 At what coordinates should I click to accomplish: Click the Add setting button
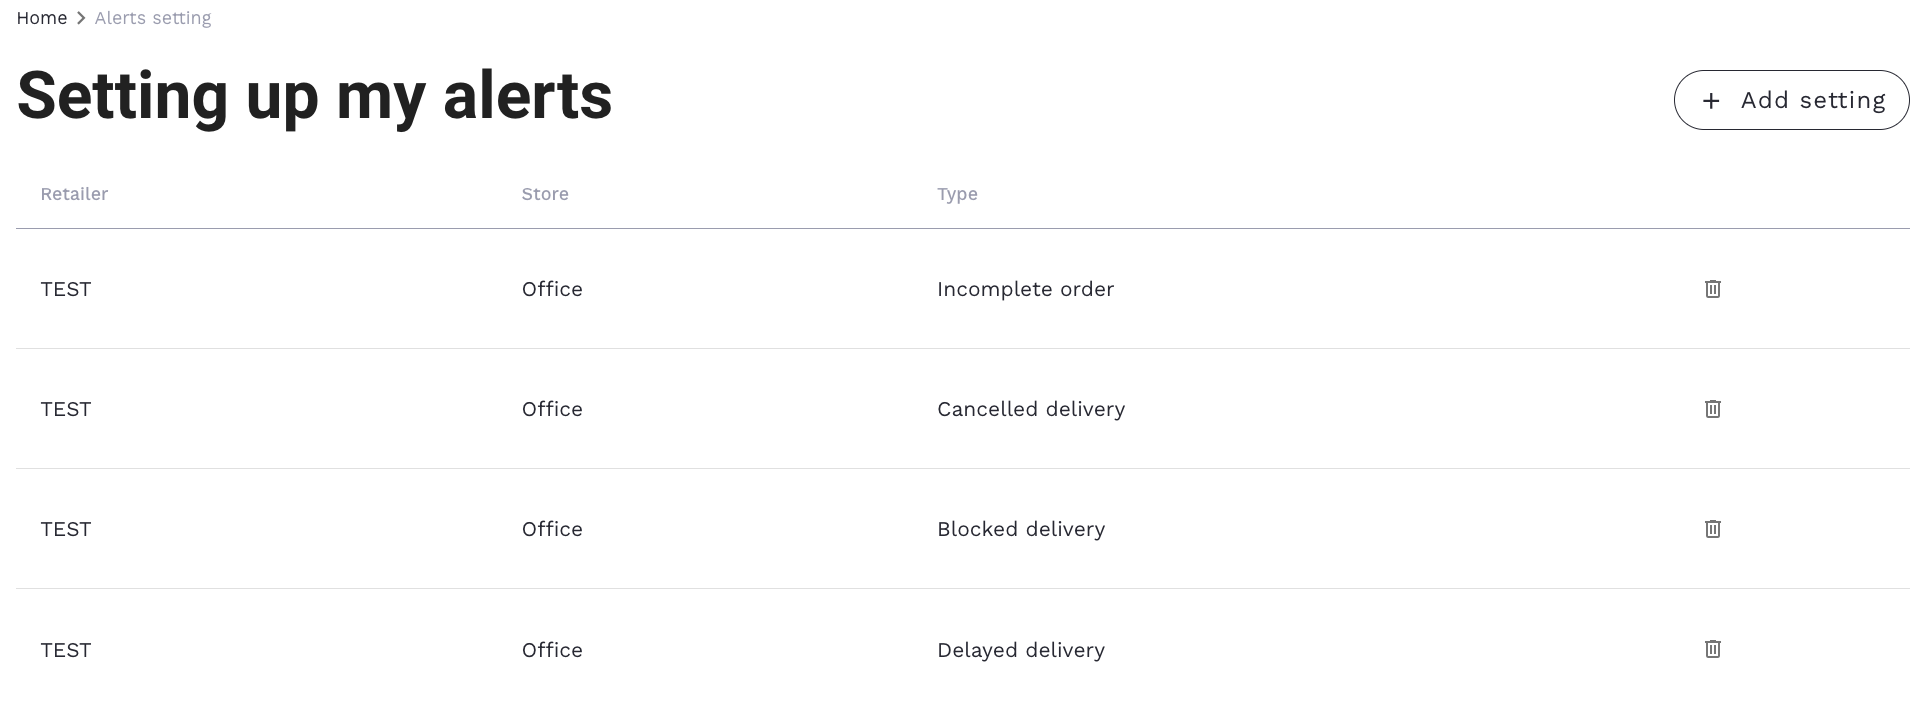[1791, 100]
